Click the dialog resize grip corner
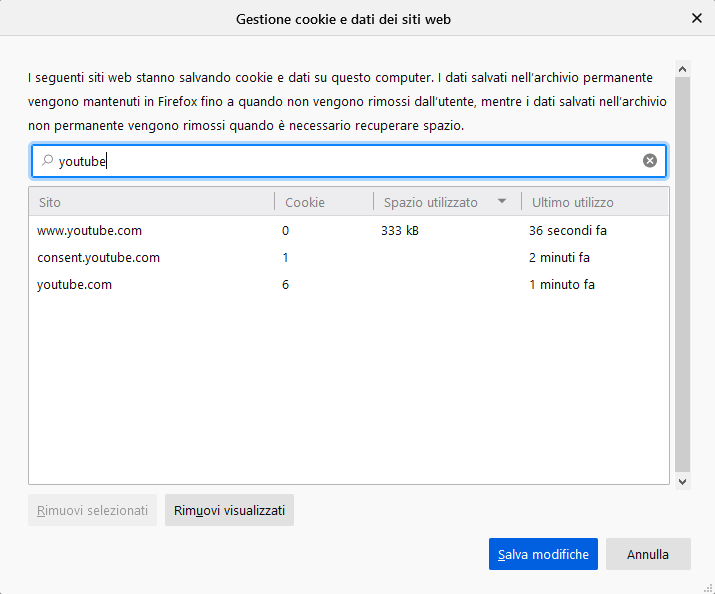 (x=708, y=588)
